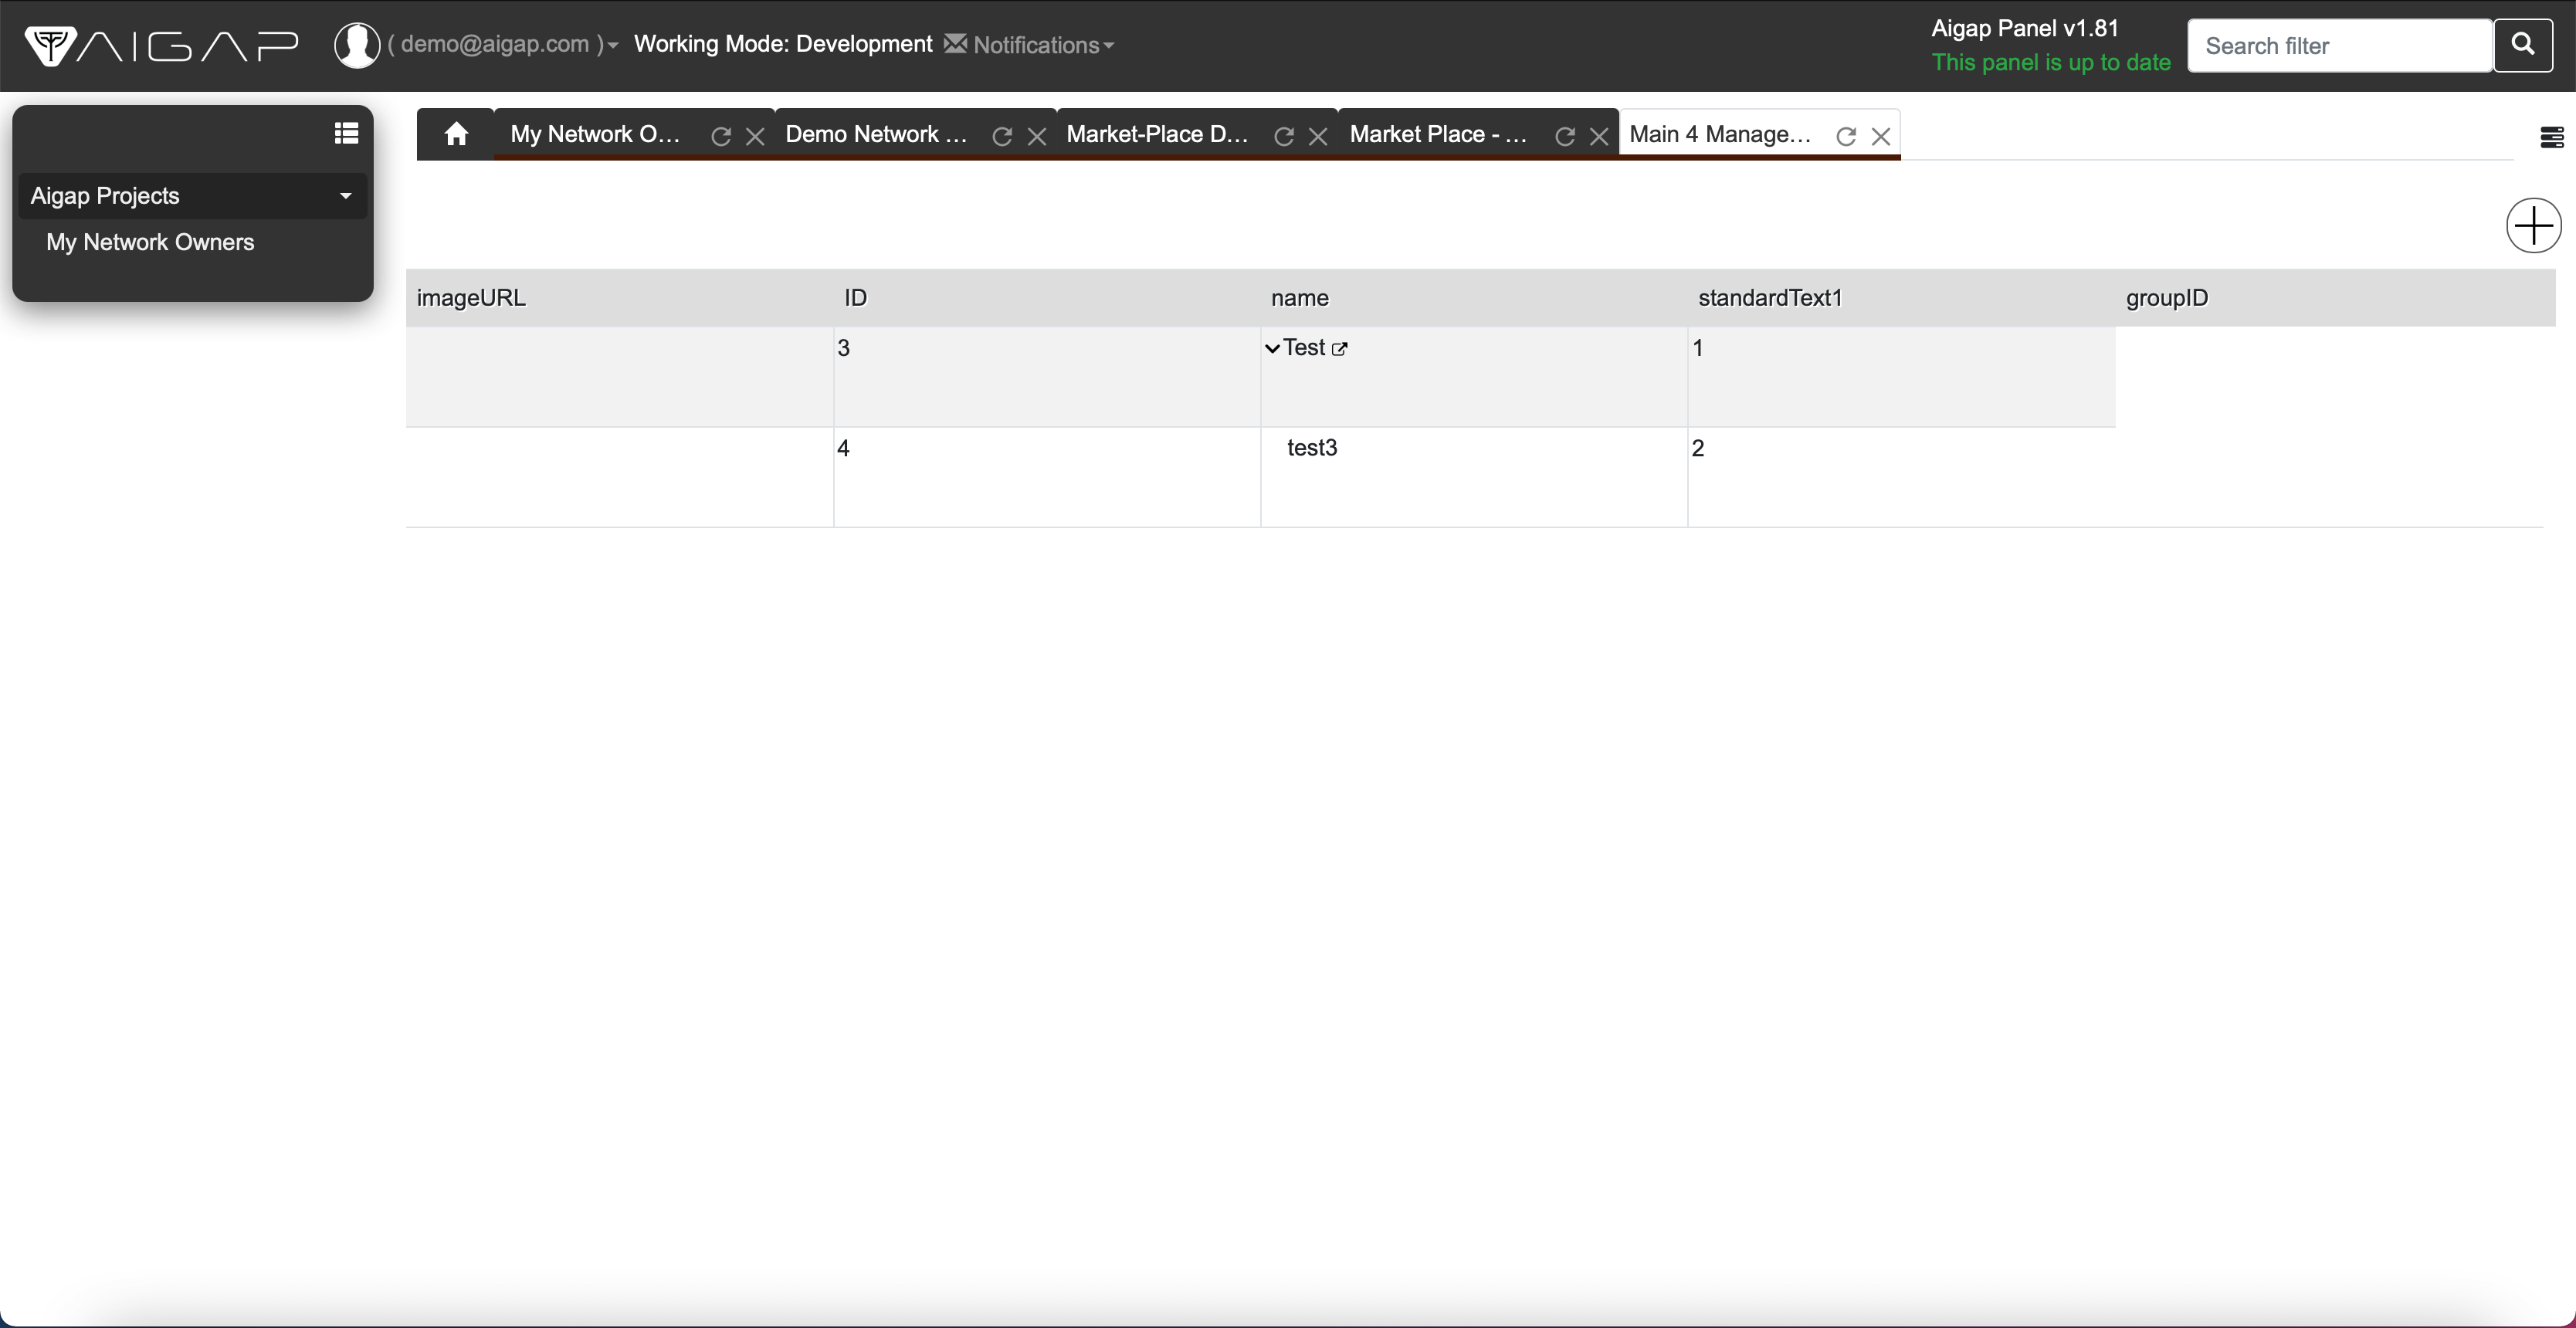Click standardText1 value 1 in Test row

click(1901, 377)
